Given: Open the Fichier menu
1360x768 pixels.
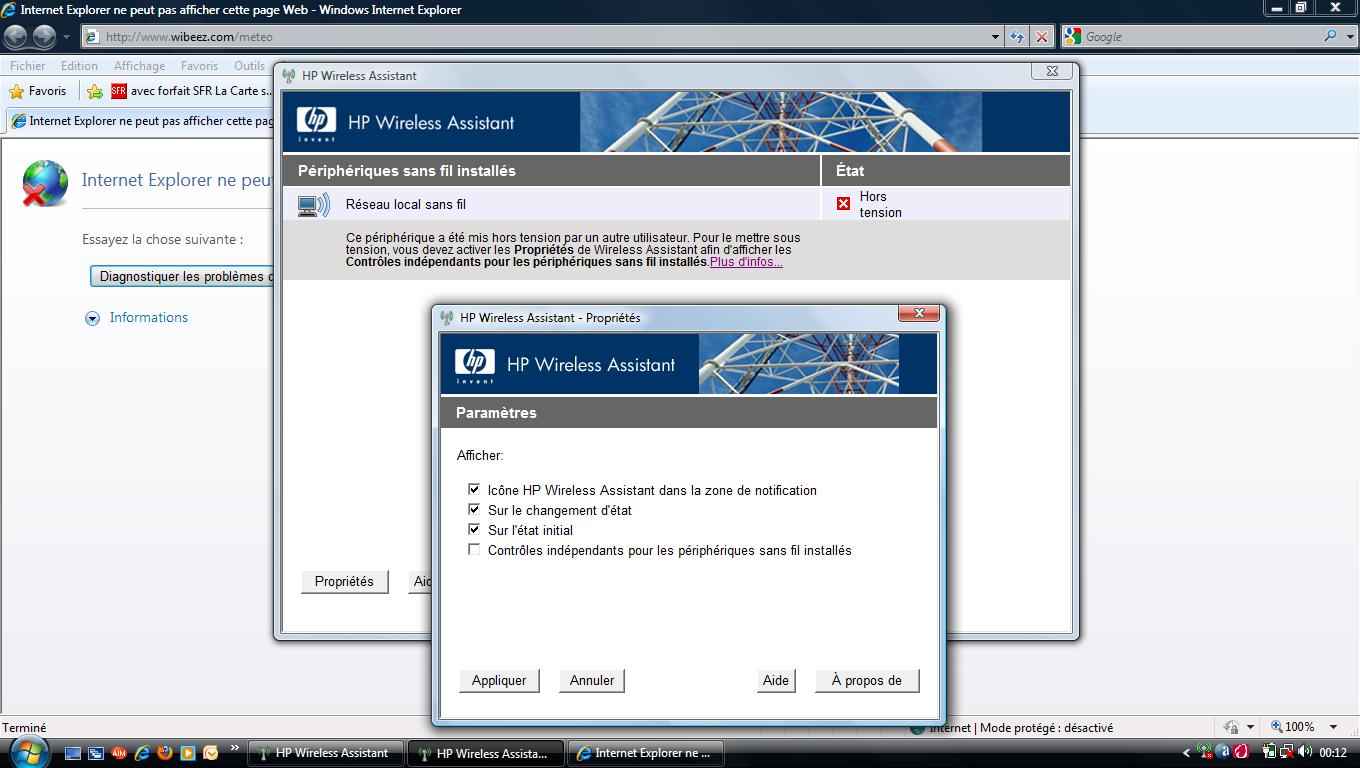Looking at the screenshot, I should tap(28, 66).
